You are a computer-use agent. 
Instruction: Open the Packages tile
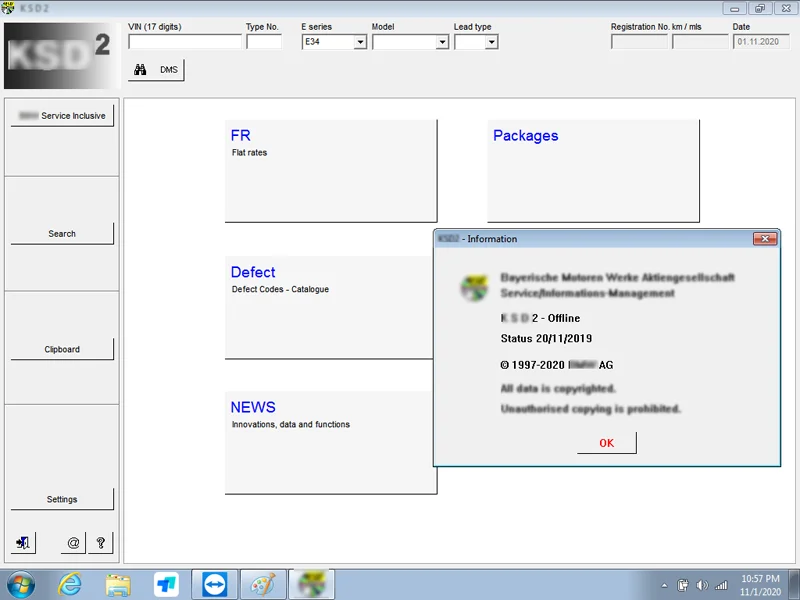tap(593, 171)
